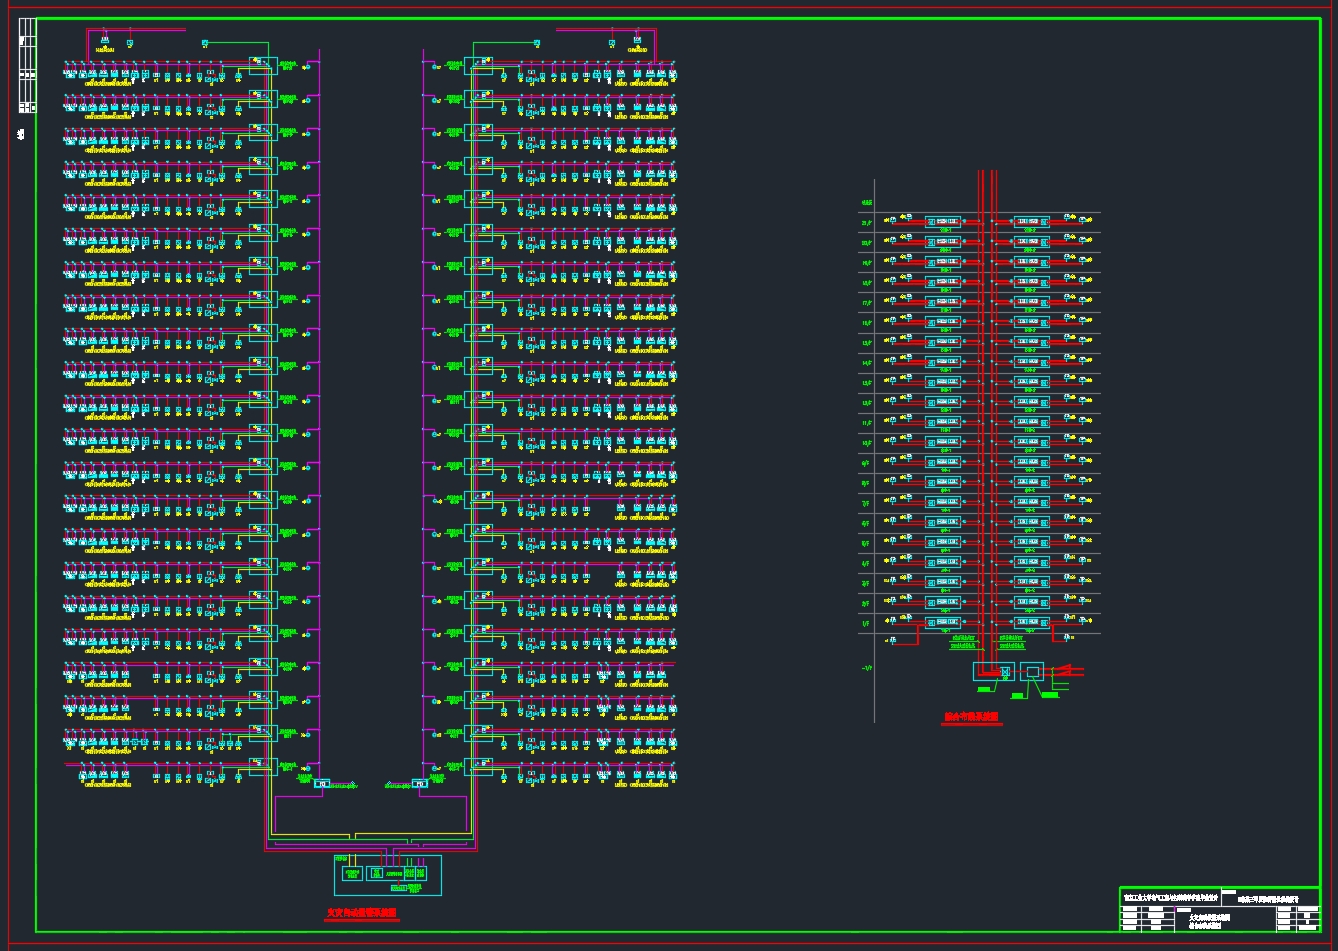1338x951 pixels.
Task: Click the green filled tag under crossed-box cabinet
Action: coord(985,689)
